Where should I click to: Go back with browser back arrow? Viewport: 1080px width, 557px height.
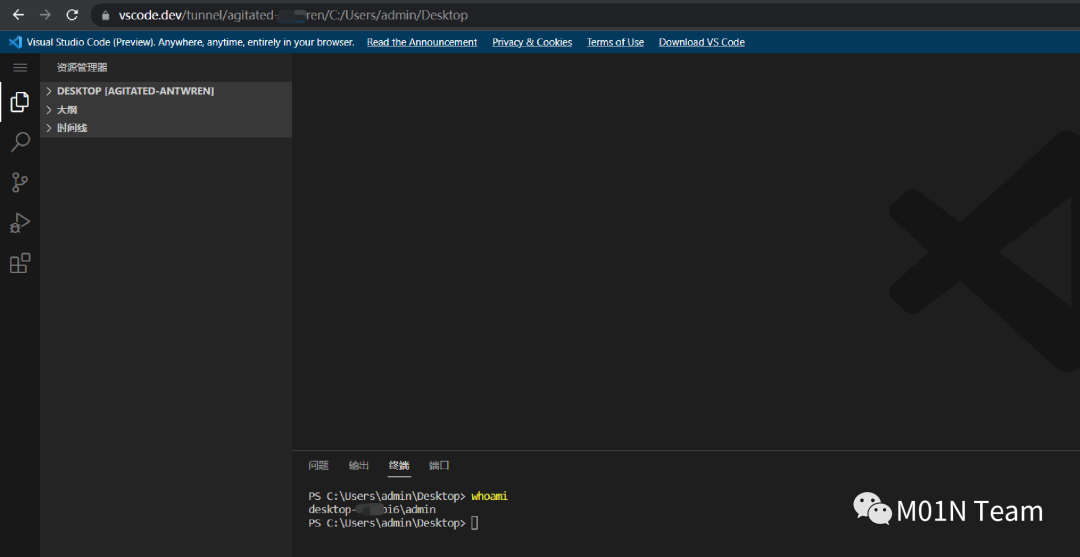(x=19, y=14)
